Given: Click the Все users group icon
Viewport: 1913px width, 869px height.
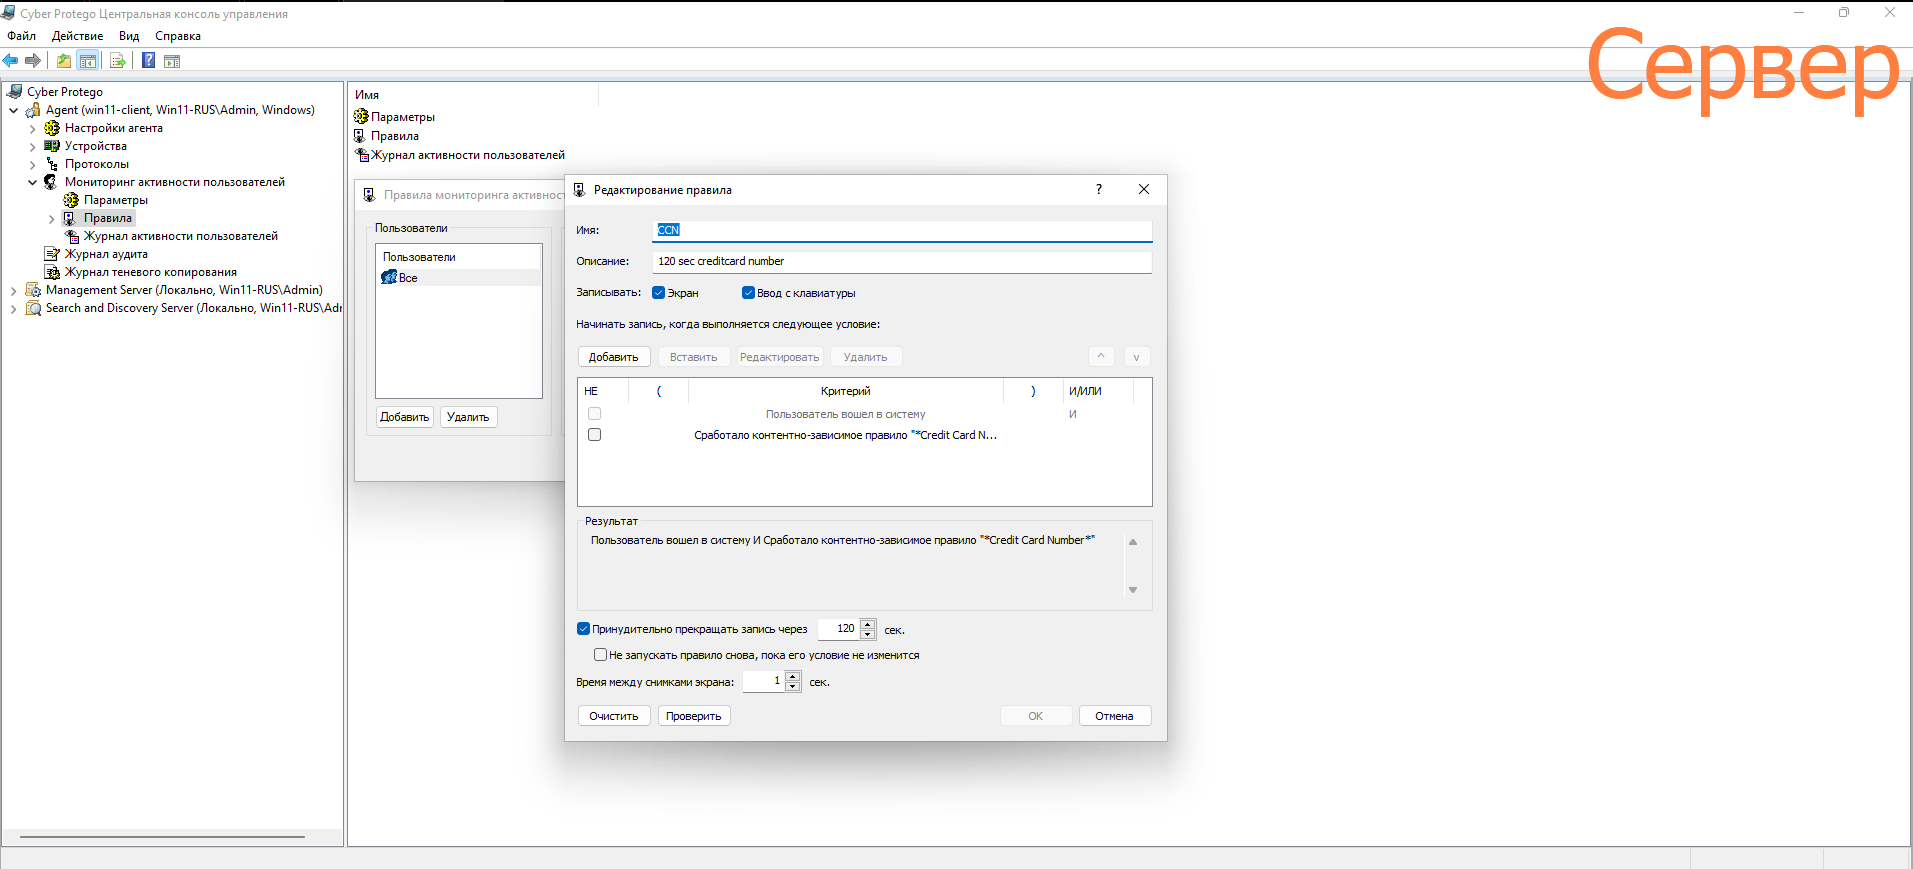Looking at the screenshot, I should (x=389, y=277).
